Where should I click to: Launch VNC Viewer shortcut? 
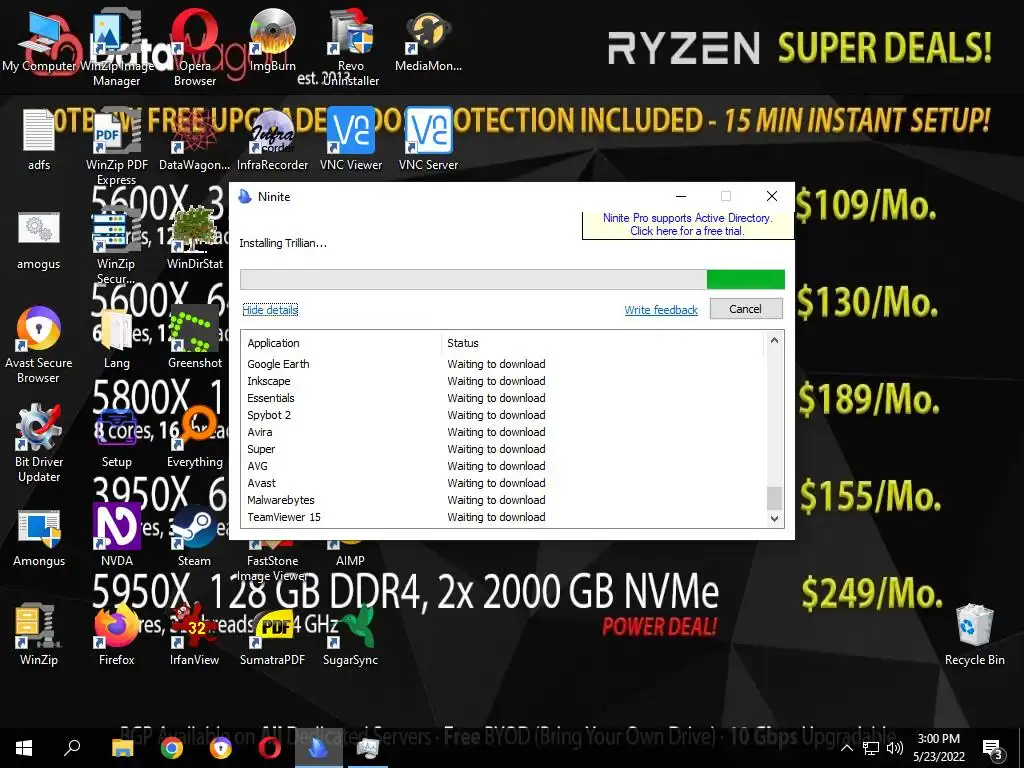click(x=351, y=140)
